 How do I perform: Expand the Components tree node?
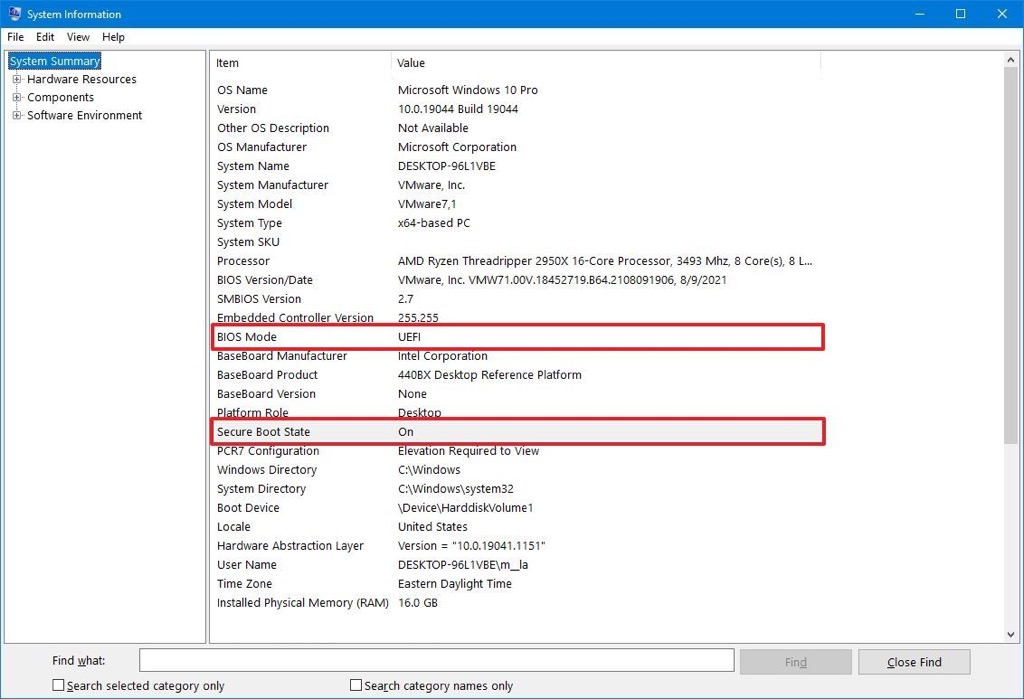point(17,97)
